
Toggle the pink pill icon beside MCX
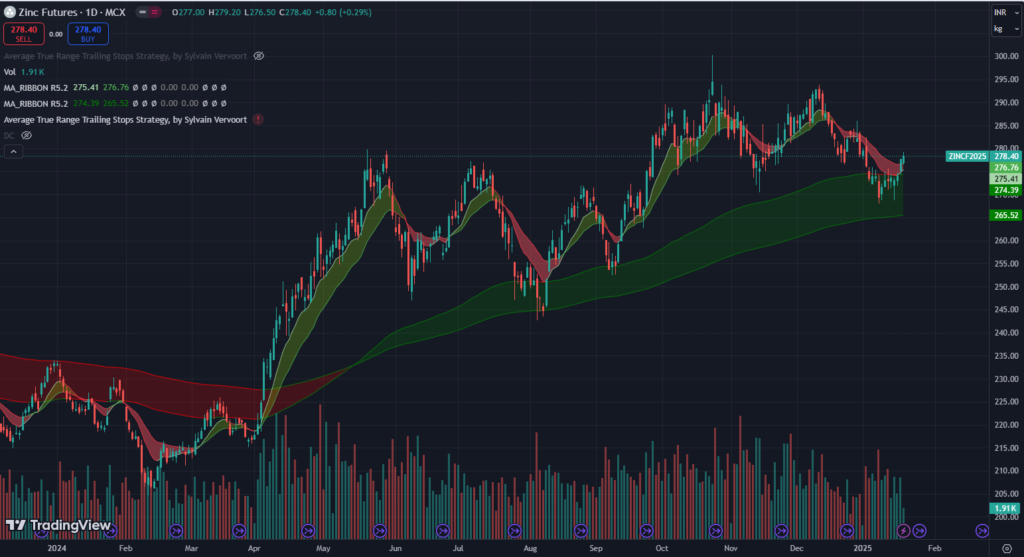pyautogui.click(x=155, y=12)
